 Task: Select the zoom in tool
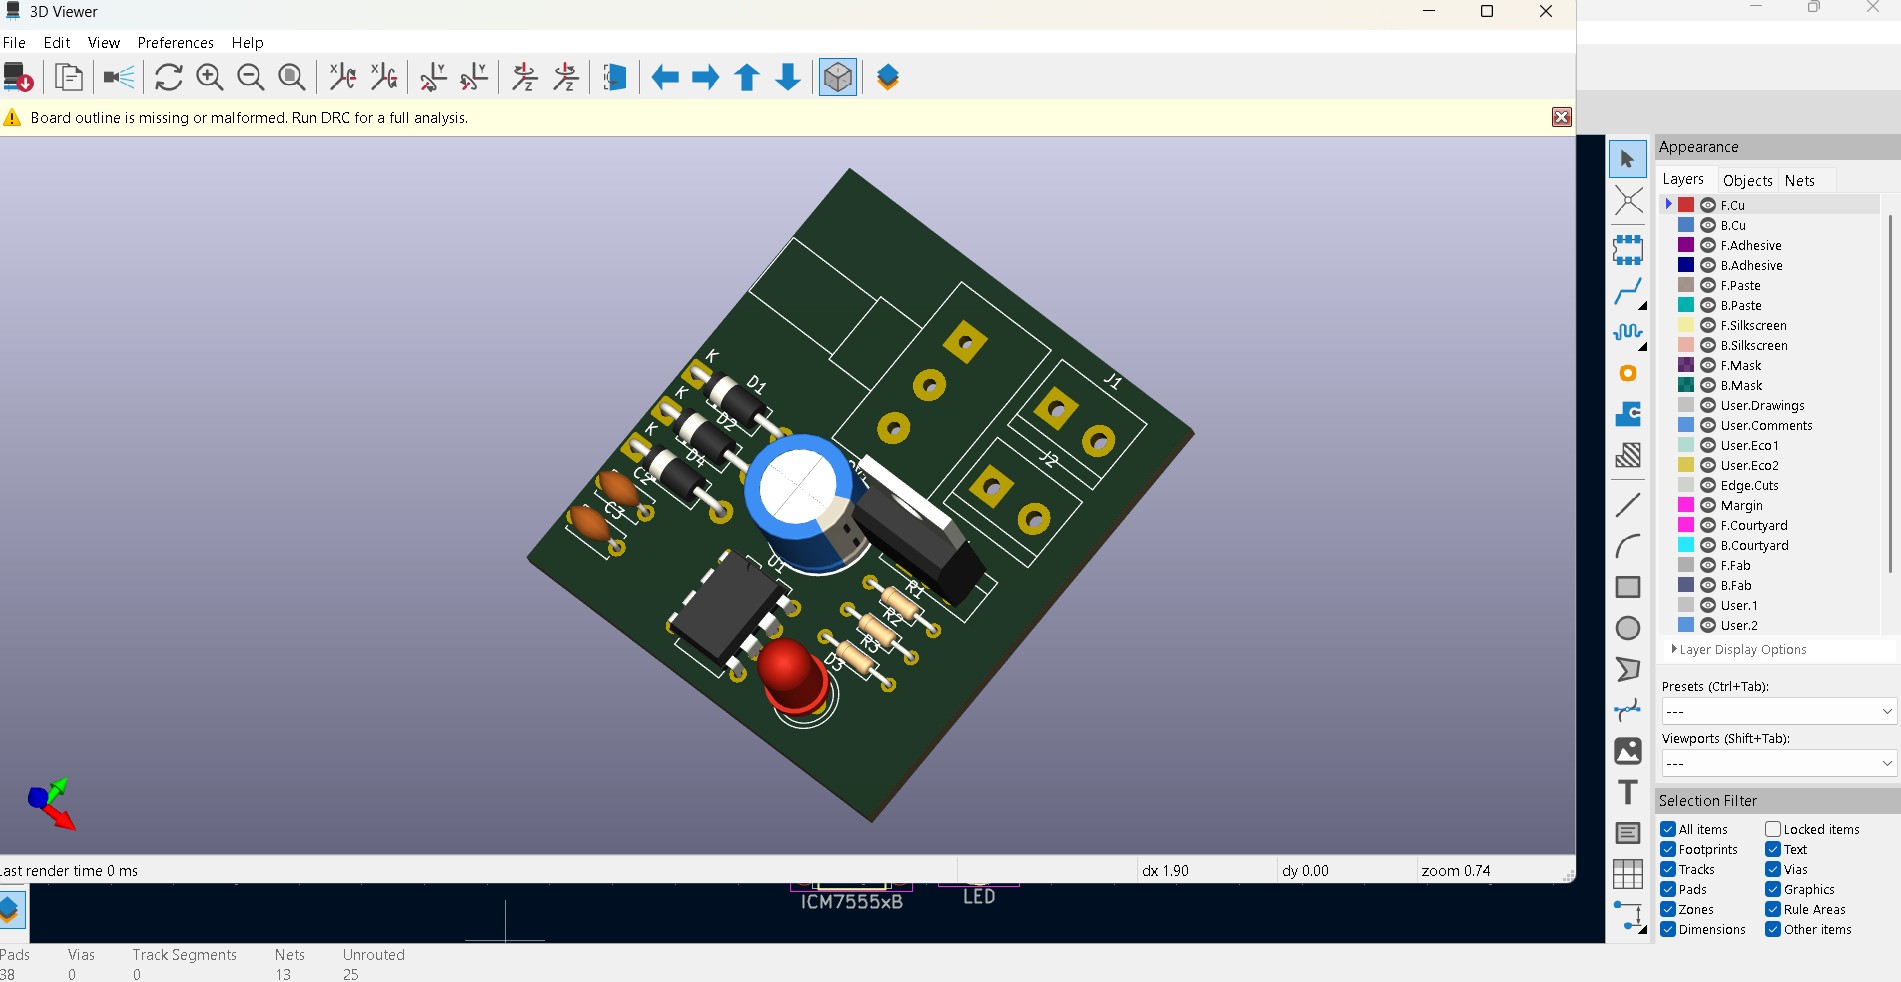pyautogui.click(x=210, y=77)
